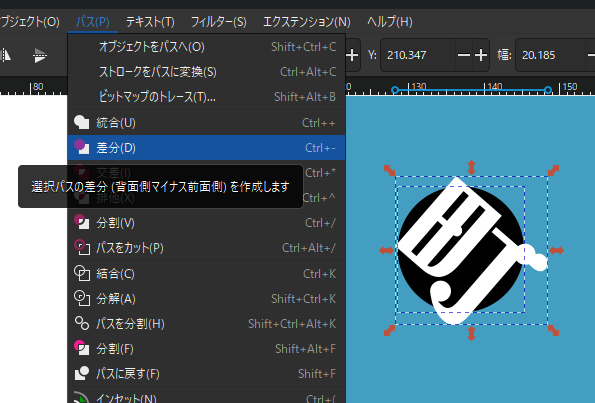Click the top-left rotation handle arrow
Screen dimensions: 595x403
click(x=389, y=170)
